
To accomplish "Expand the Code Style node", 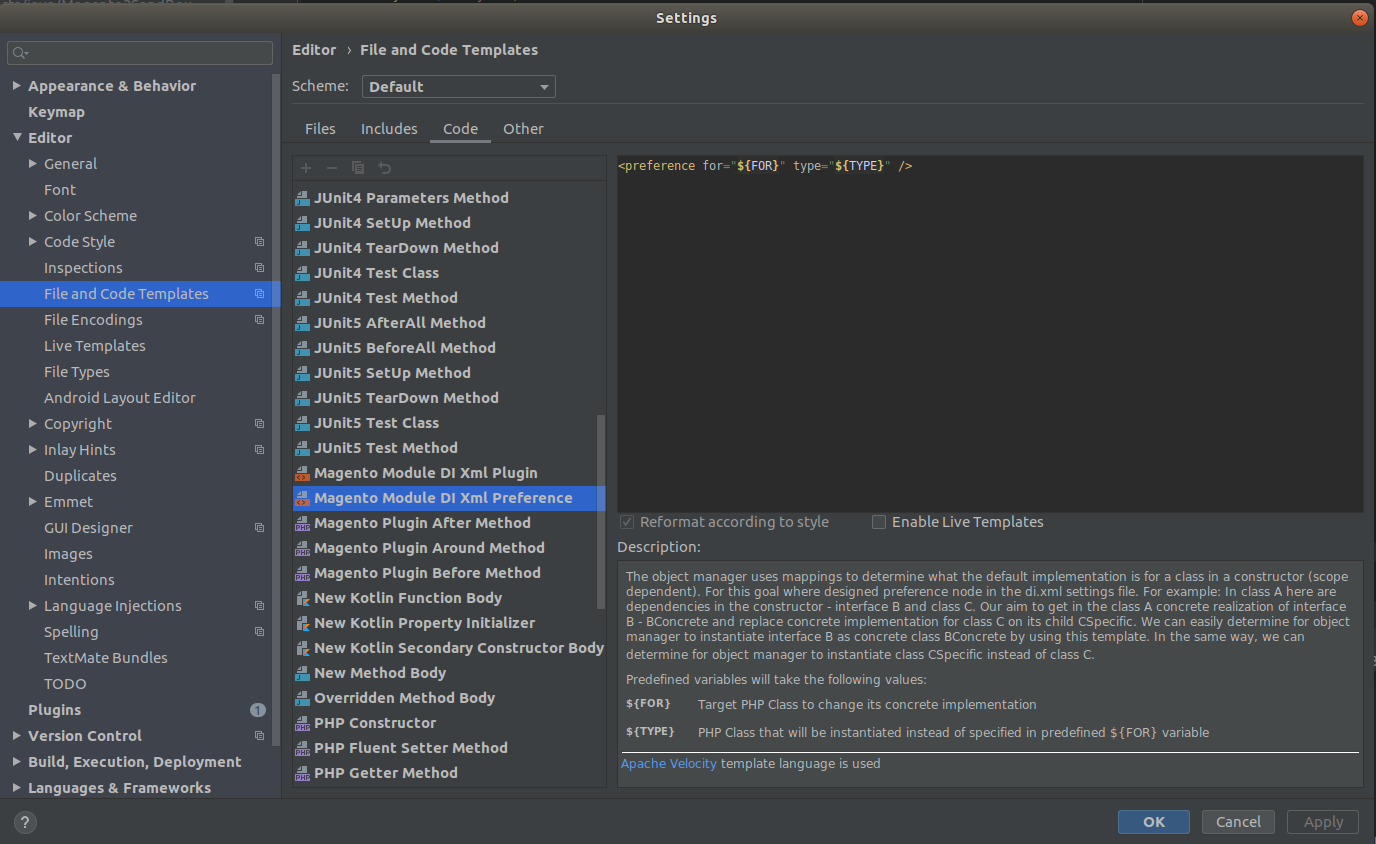I will click(x=33, y=242).
